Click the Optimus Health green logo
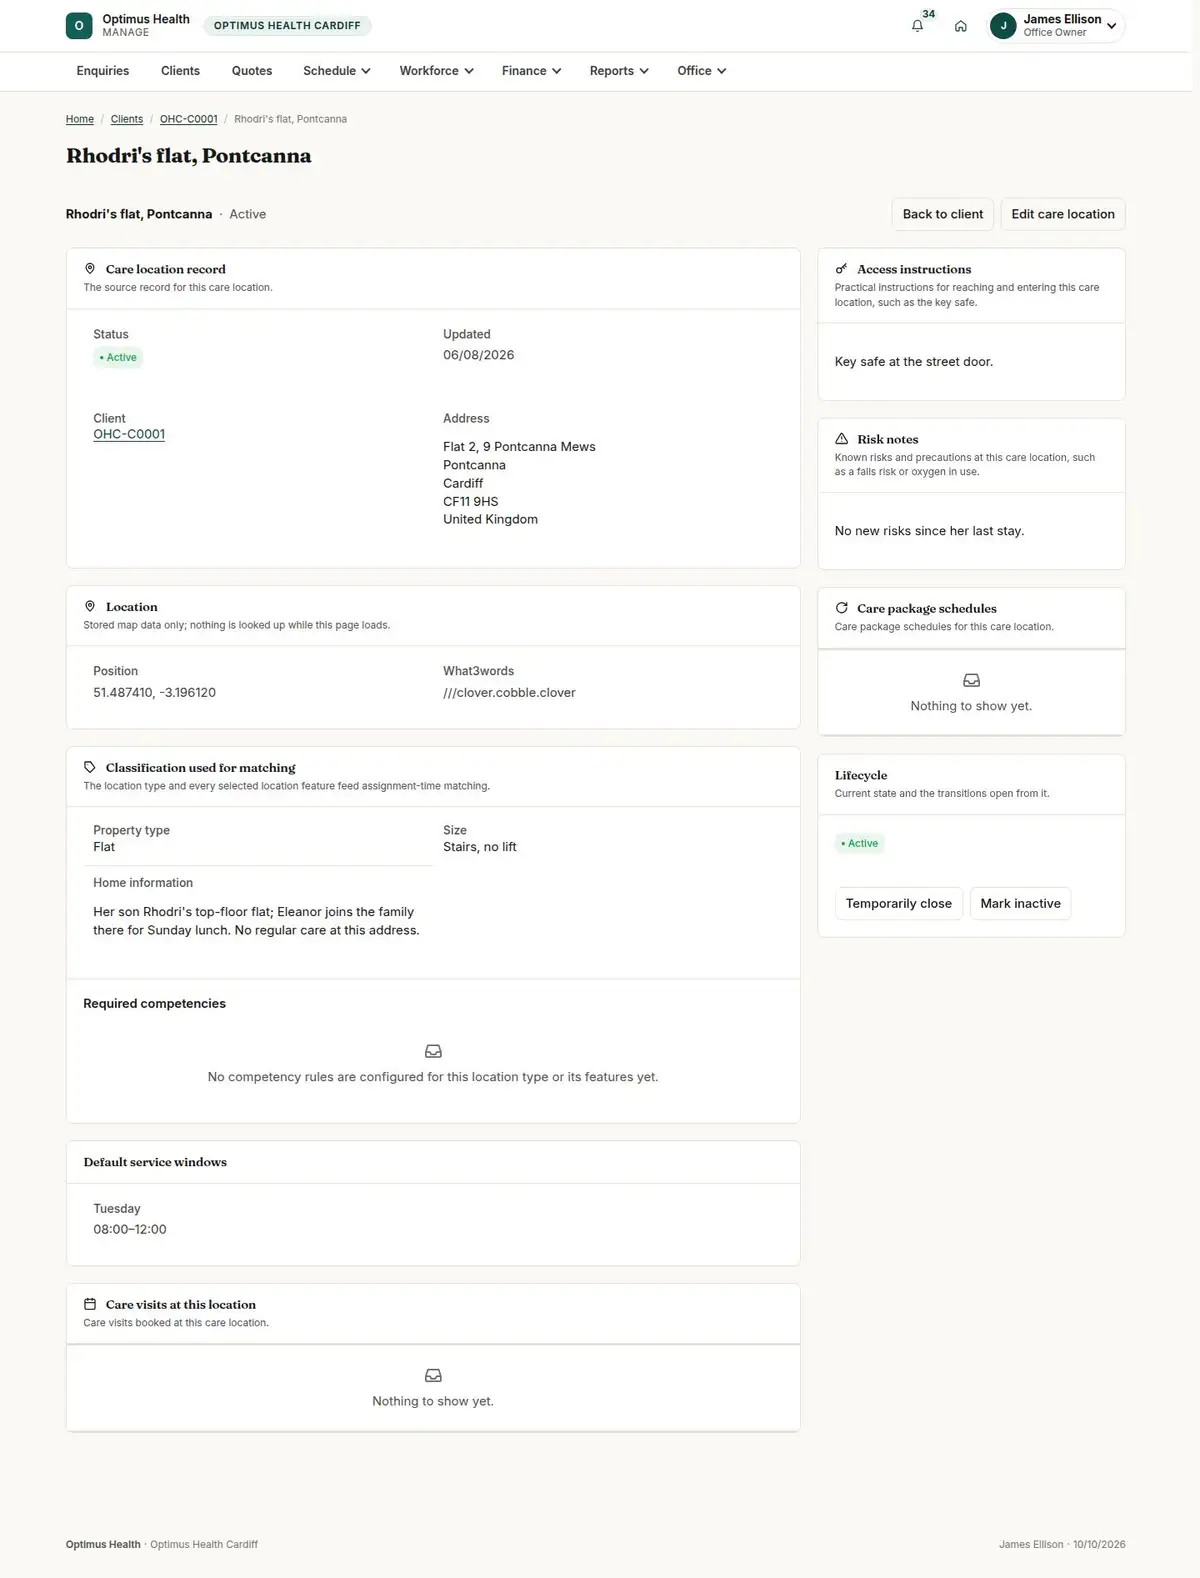This screenshot has height=1578, width=1200. tap(79, 26)
